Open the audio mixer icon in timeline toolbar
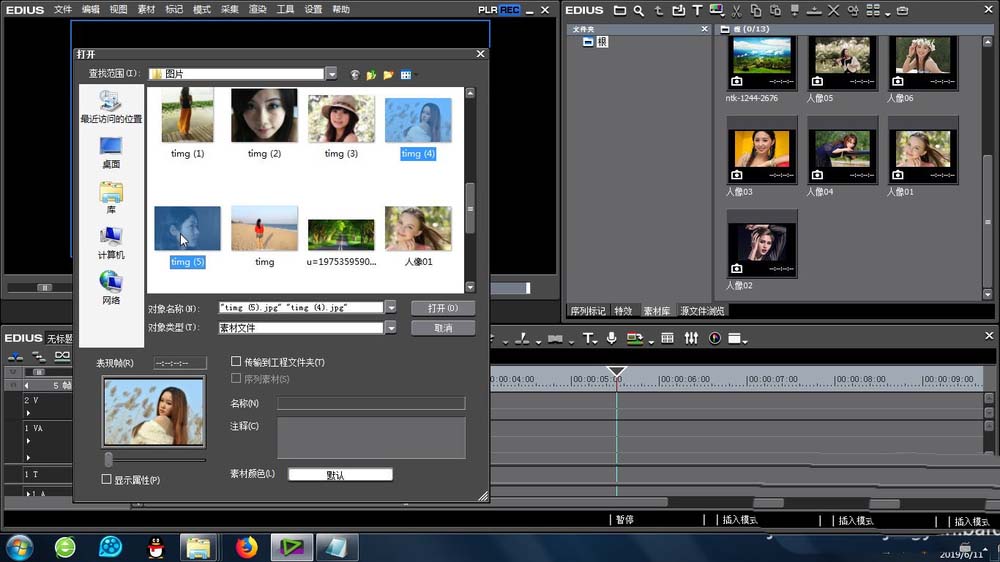 click(x=691, y=339)
